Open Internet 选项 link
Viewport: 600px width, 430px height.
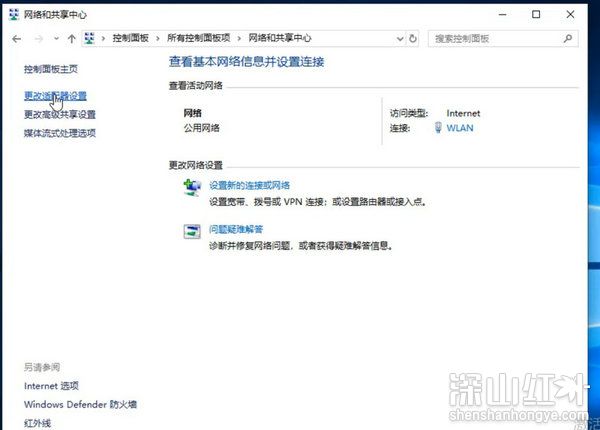point(51,386)
